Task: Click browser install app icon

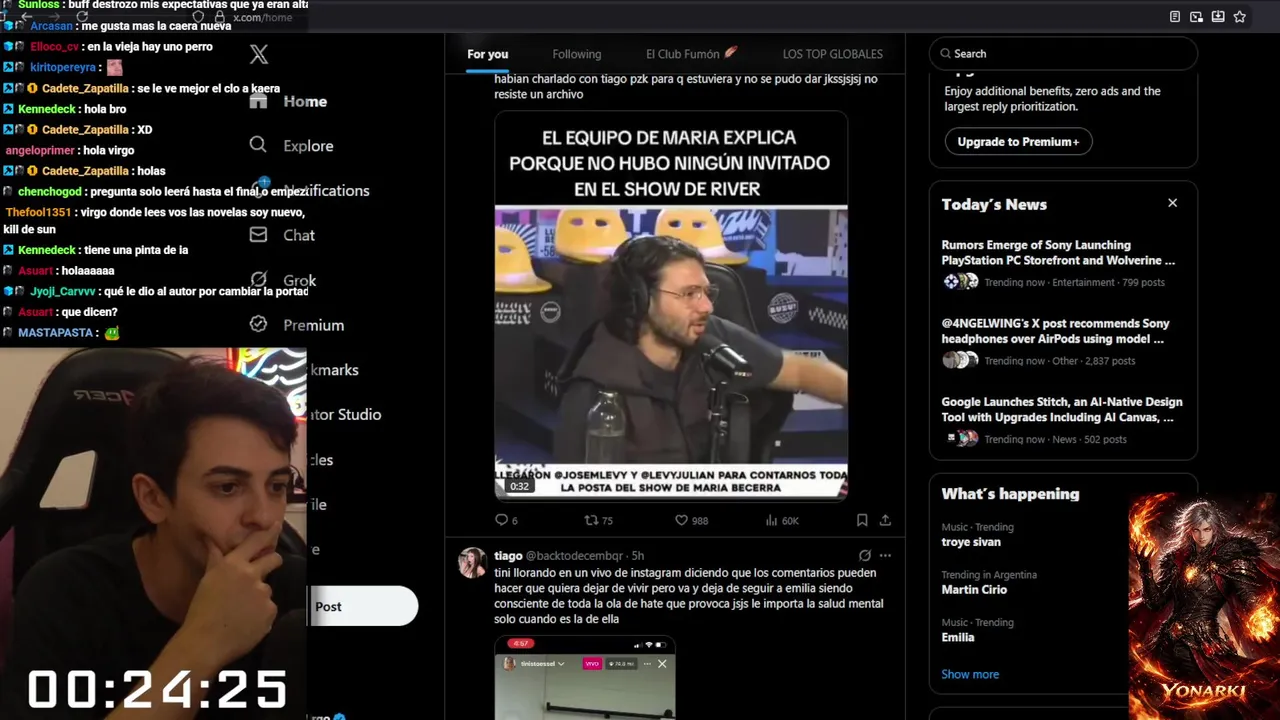Action: (x=1218, y=17)
